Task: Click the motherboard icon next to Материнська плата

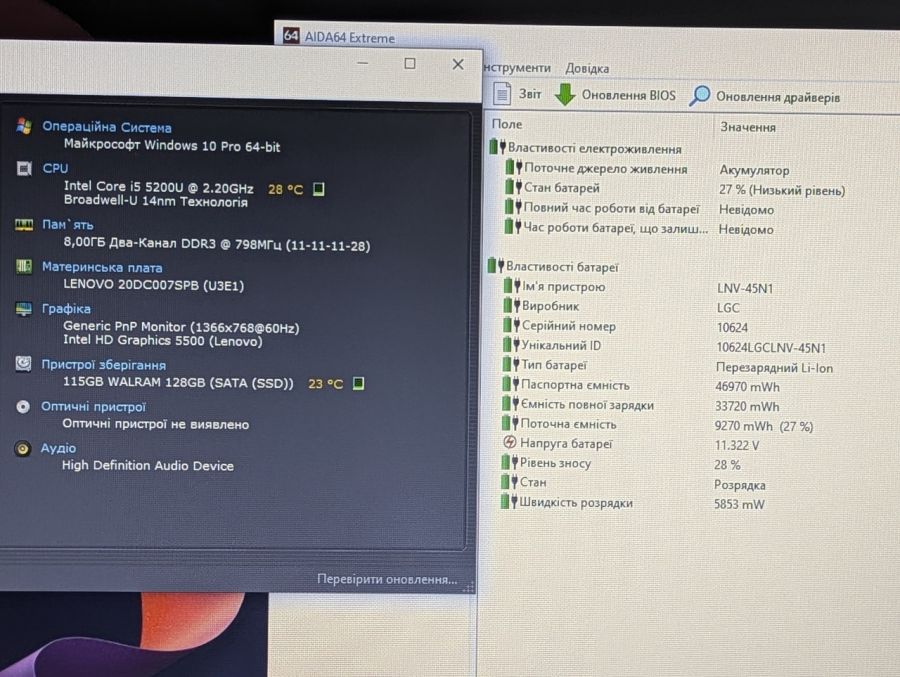Action: pyautogui.click(x=24, y=266)
